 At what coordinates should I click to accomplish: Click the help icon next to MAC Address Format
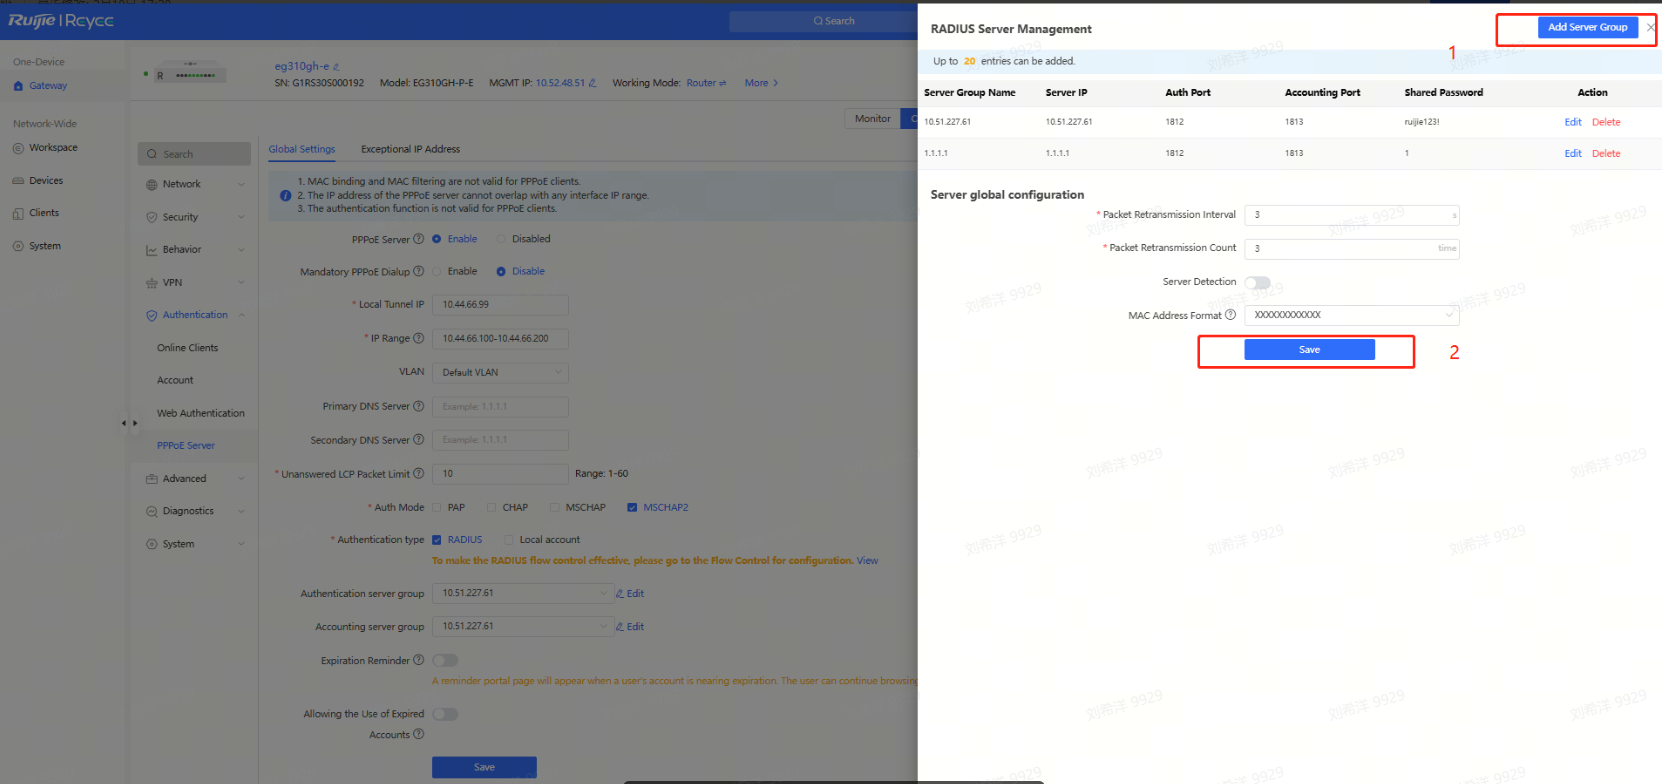tap(1230, 315)
